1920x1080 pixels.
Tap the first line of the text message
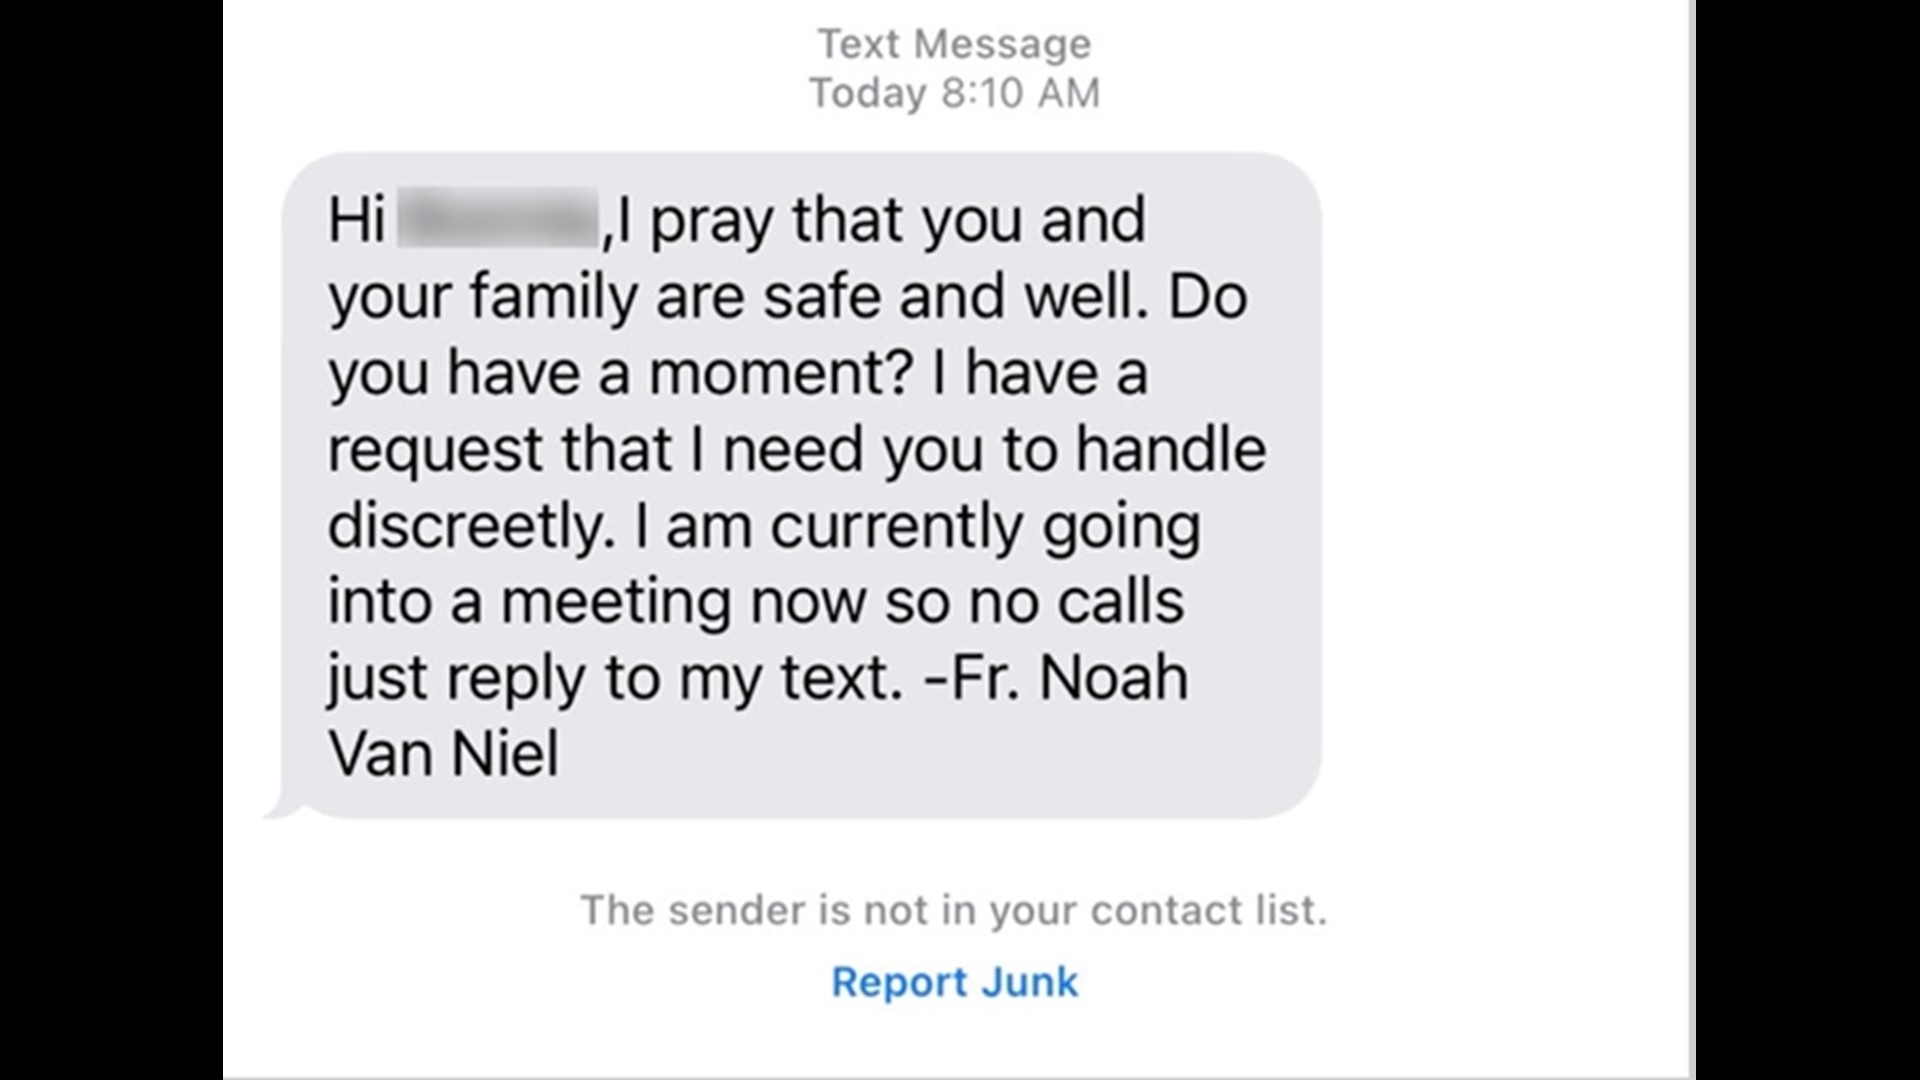pyautogui.click(x=740, y=222)
